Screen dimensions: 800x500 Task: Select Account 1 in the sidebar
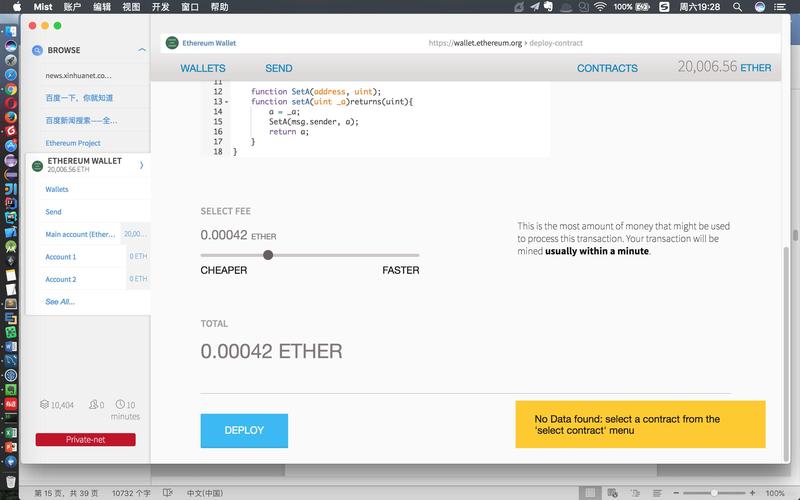click(61, 257)
